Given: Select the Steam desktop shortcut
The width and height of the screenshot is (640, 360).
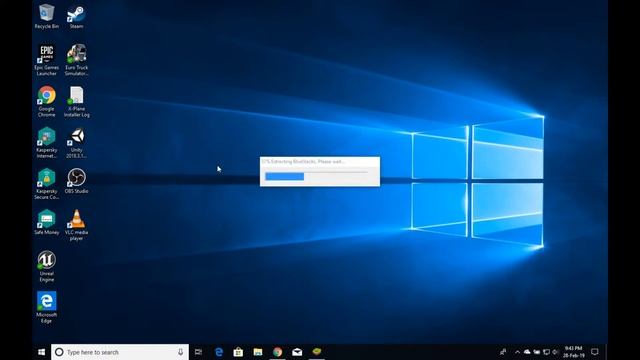Looking at the screenshot, I should coord(76,16).
